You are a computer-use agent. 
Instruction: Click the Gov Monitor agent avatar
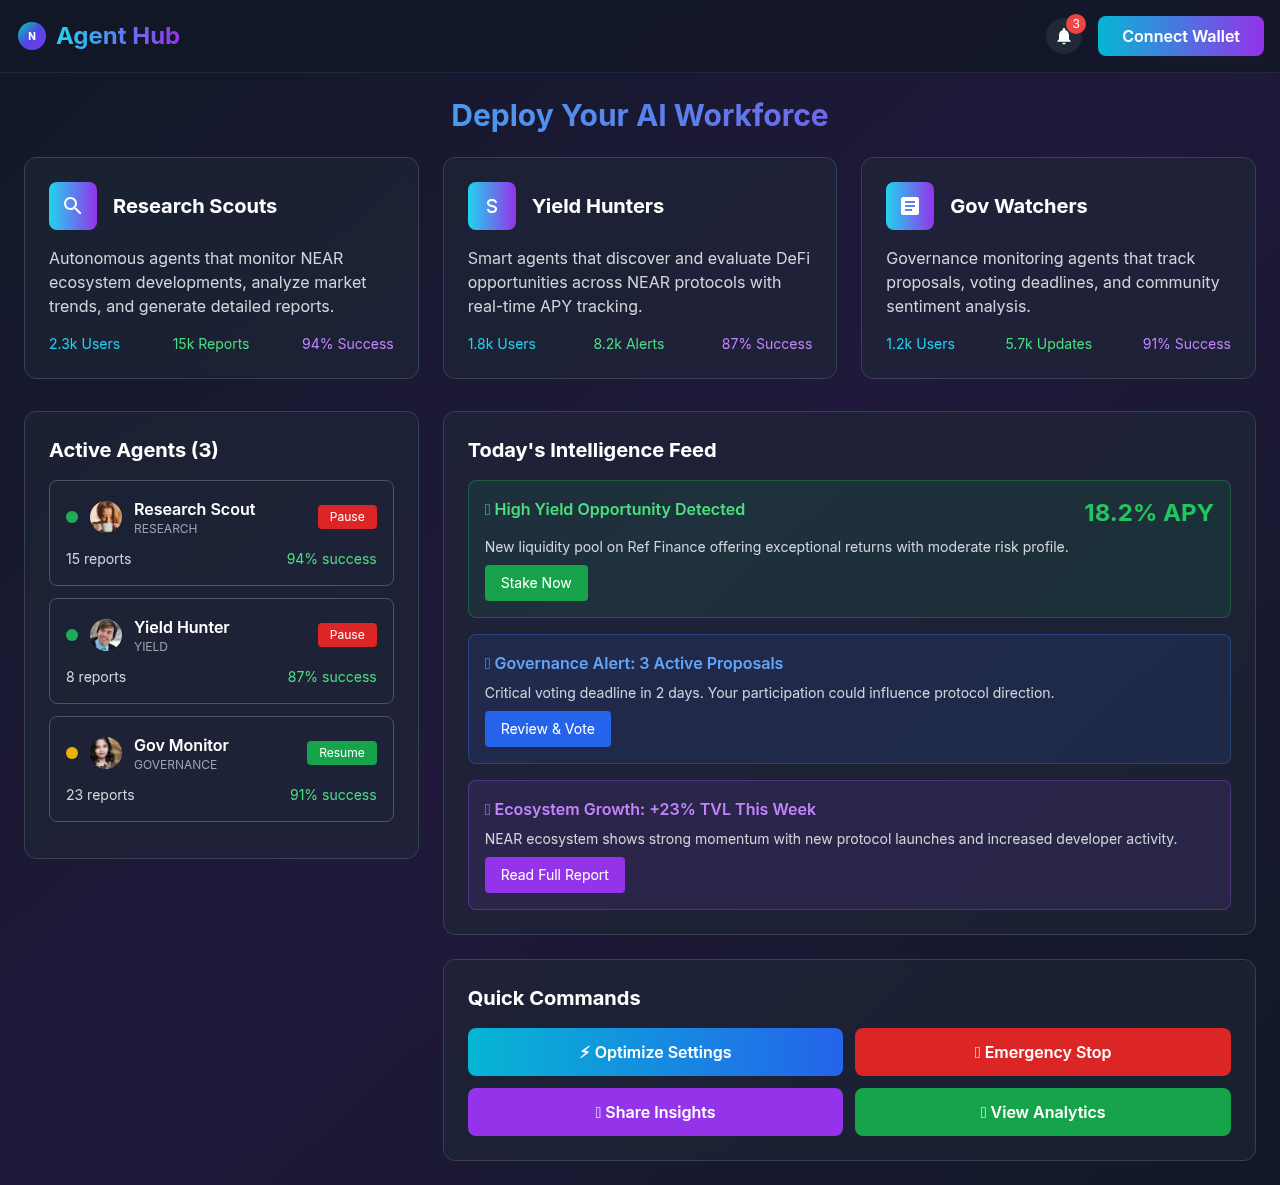coord(106,753)
